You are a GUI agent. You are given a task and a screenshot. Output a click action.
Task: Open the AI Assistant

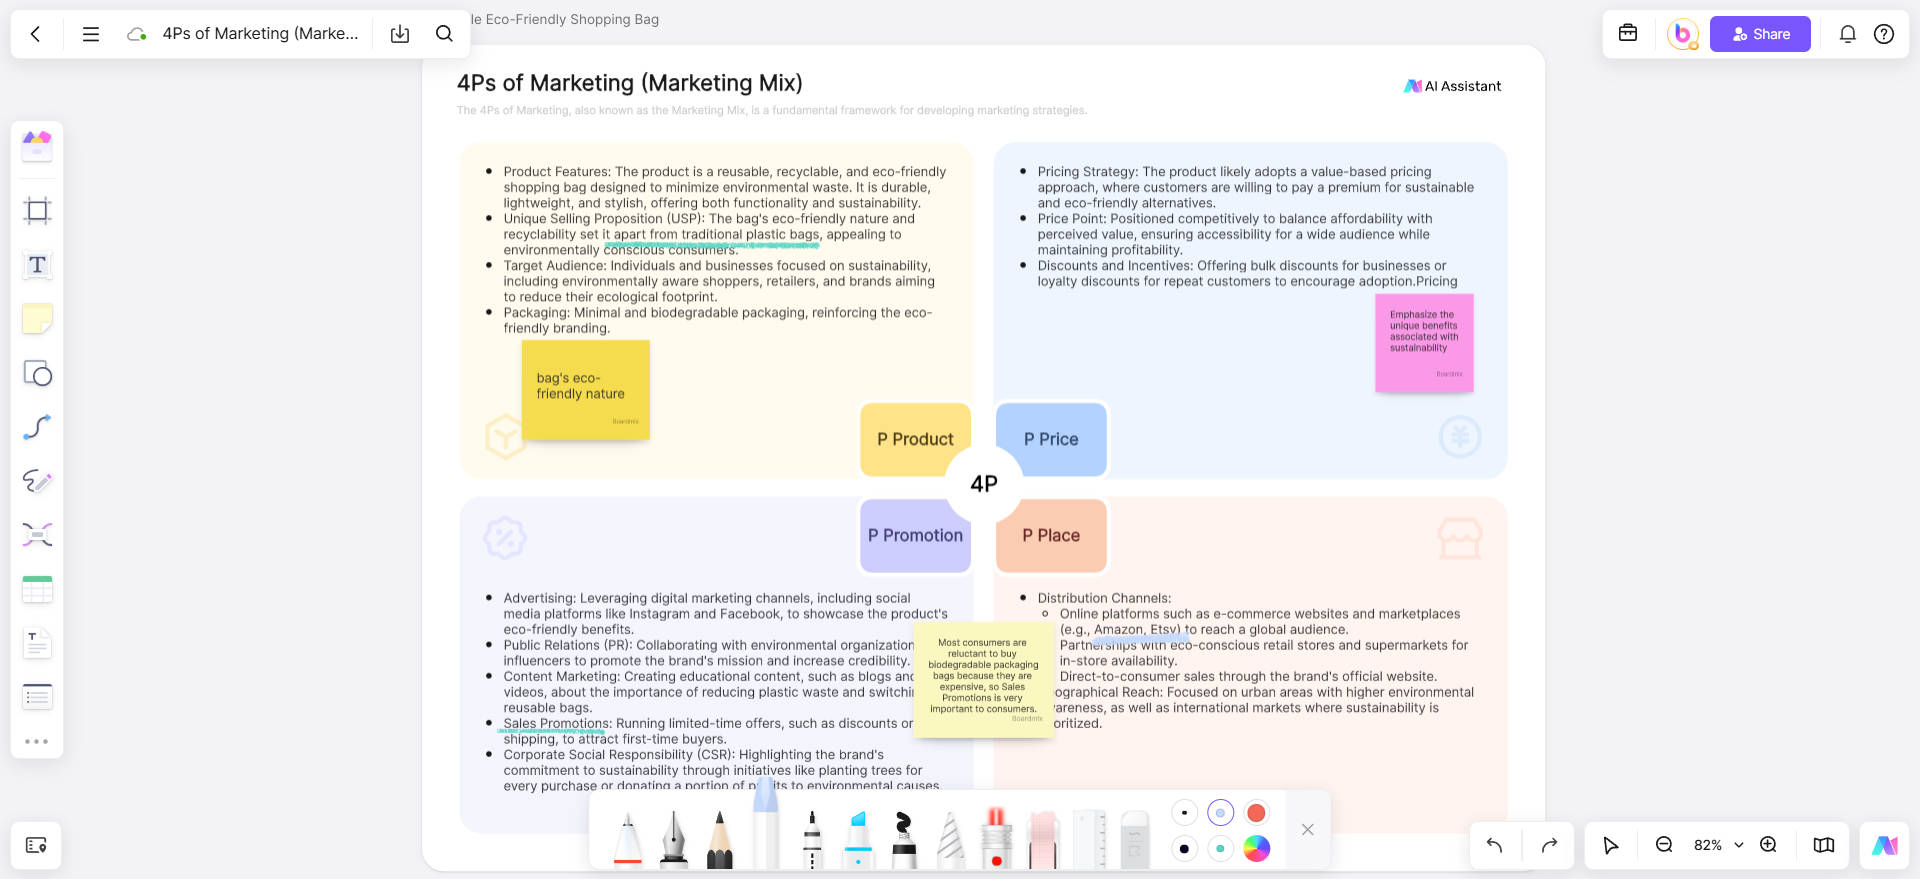(1453, 86)
